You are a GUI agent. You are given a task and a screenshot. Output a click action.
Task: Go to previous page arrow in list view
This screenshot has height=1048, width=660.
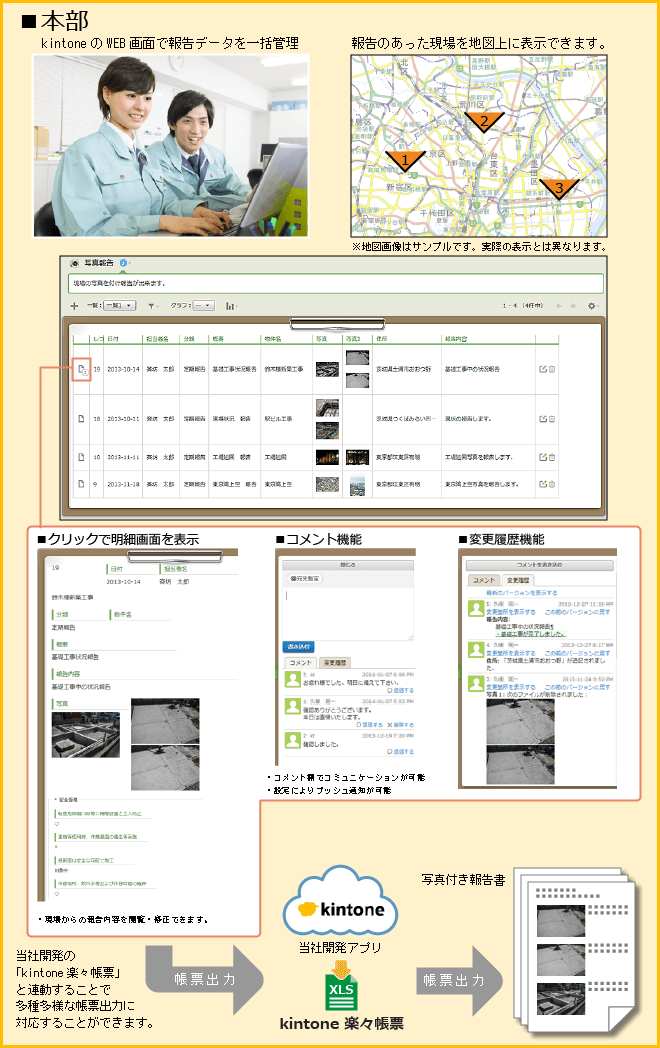pos(558,305)
